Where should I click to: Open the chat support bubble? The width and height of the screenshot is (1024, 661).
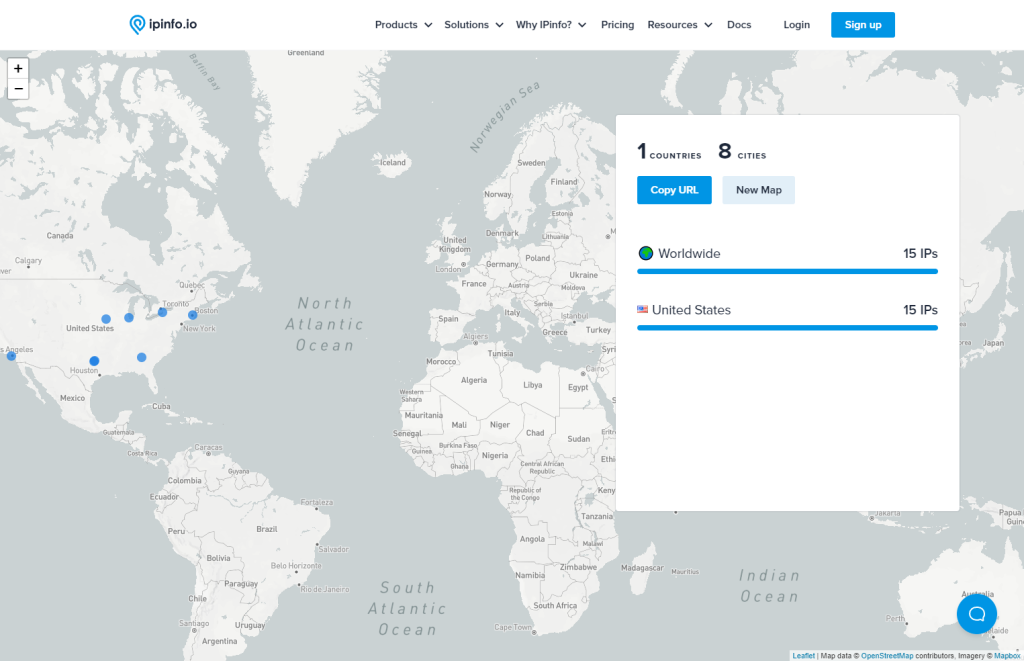[976, 613]
